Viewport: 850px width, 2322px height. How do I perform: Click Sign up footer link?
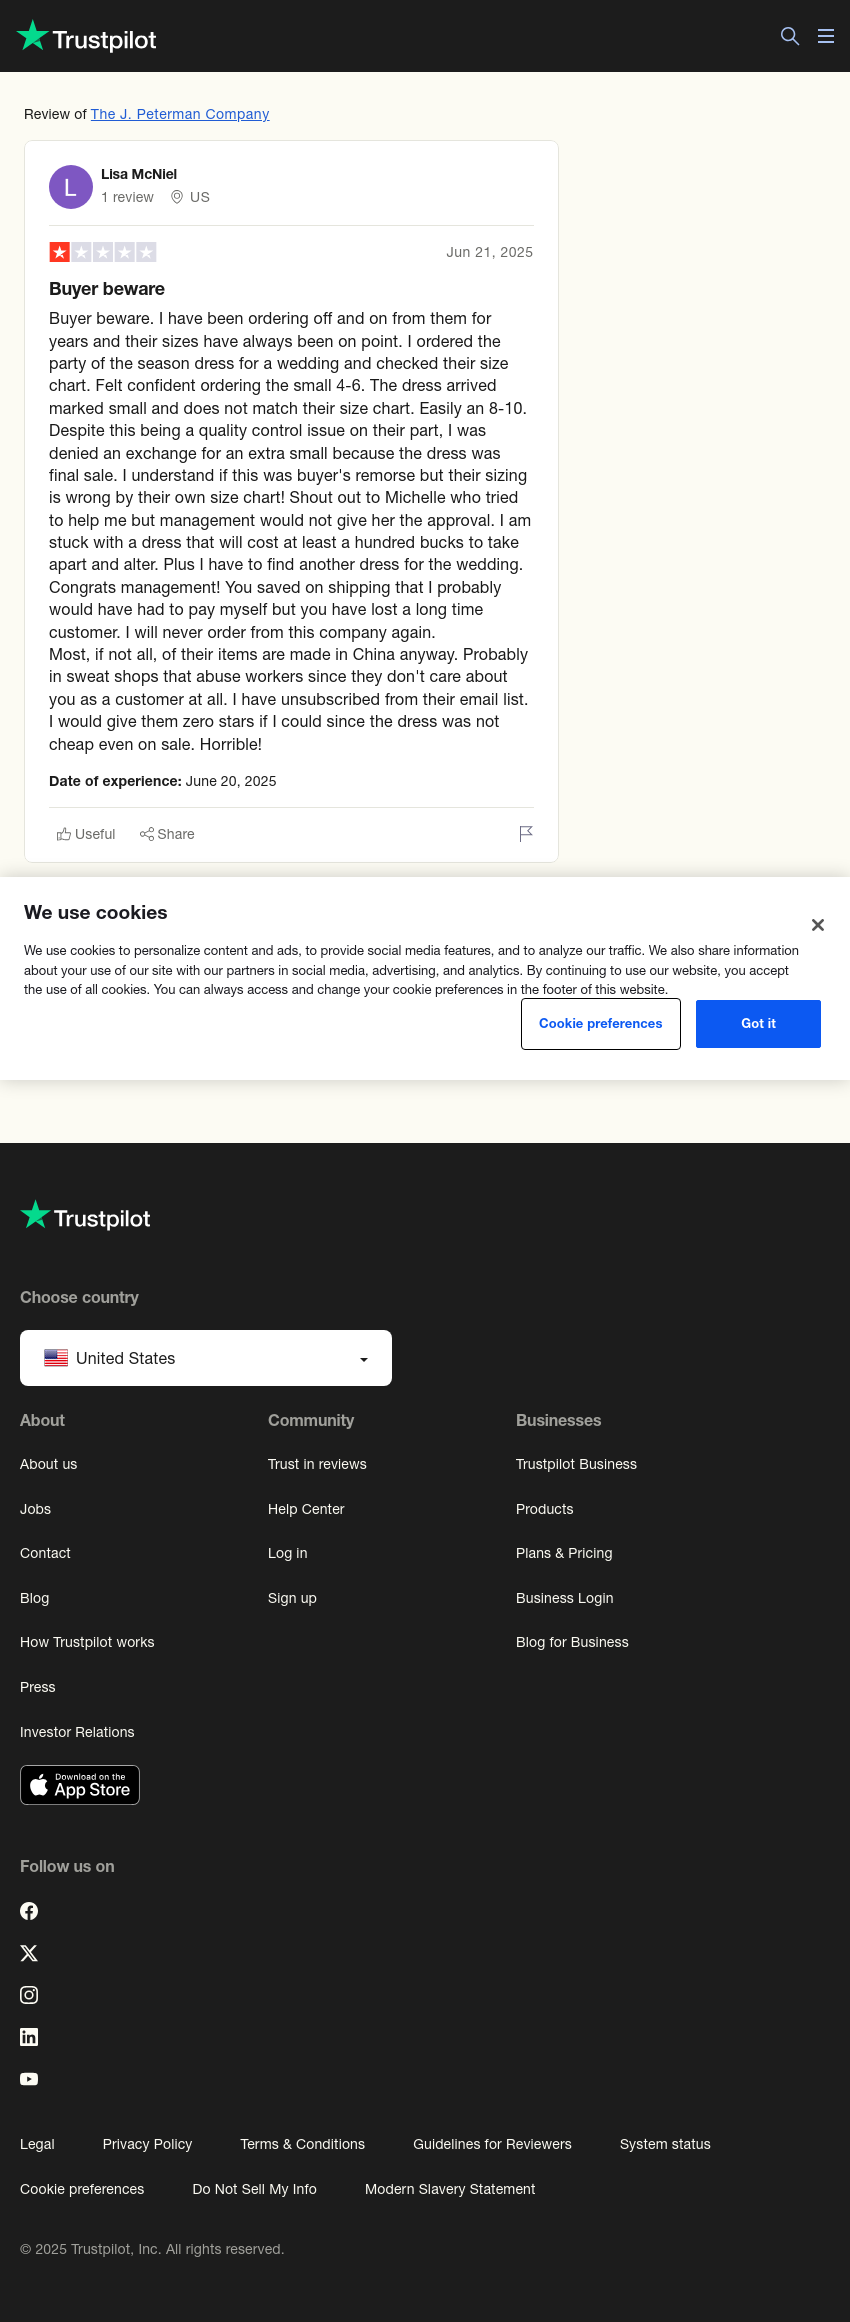pos(292,1598)
